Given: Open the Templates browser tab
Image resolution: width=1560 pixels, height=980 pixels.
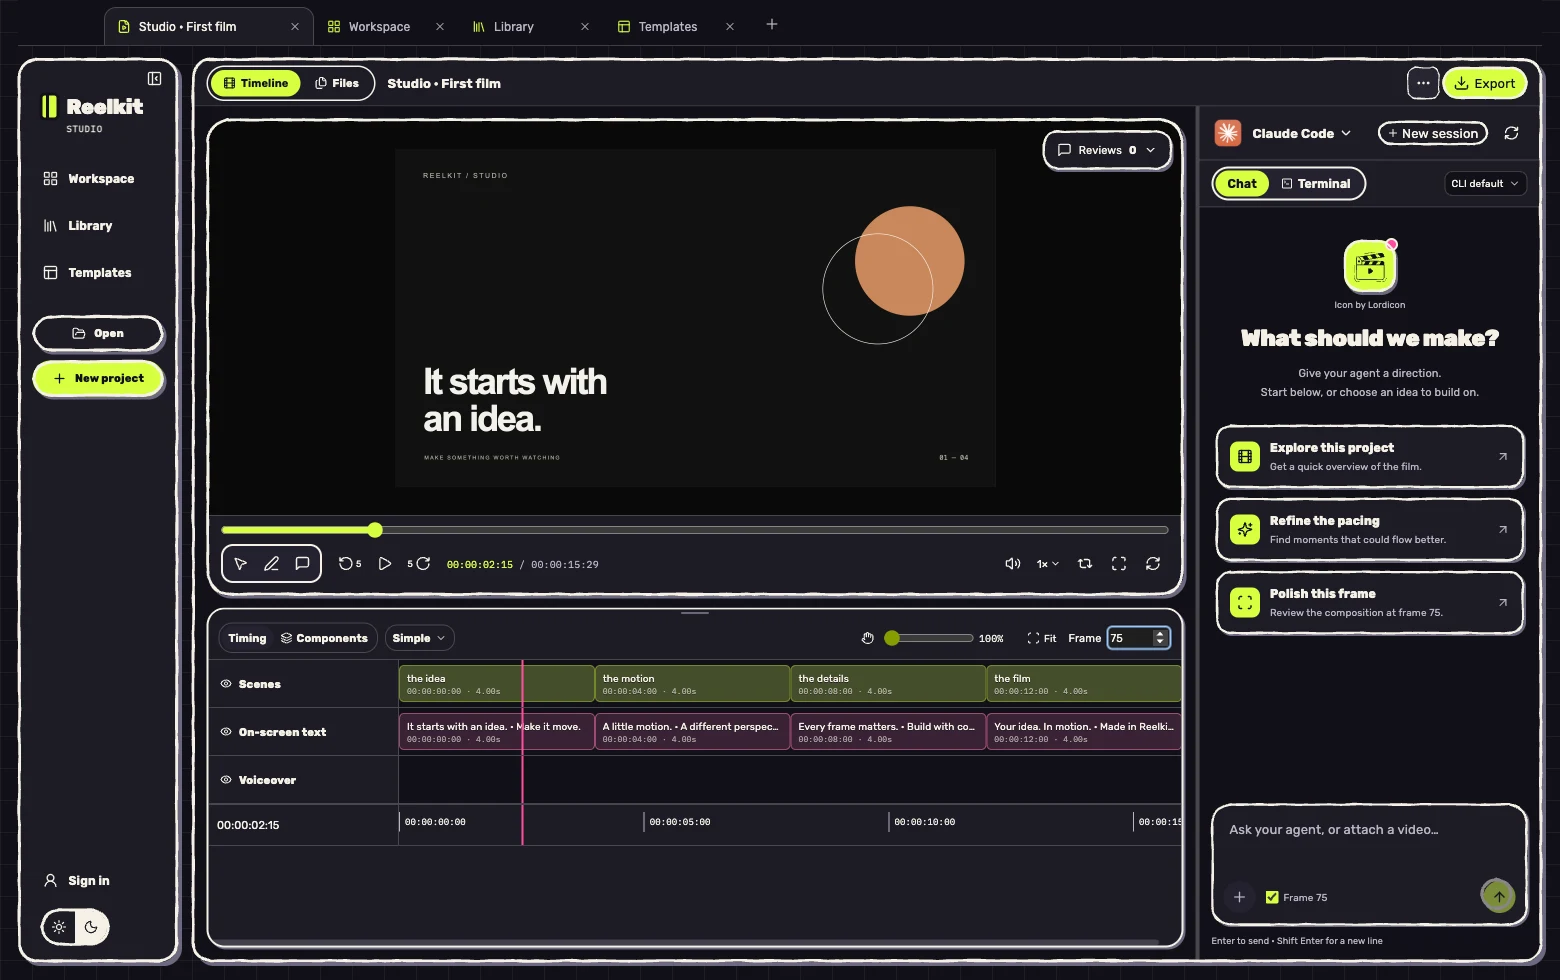Looking at the screenshot, I should click(x=668, y=27).
